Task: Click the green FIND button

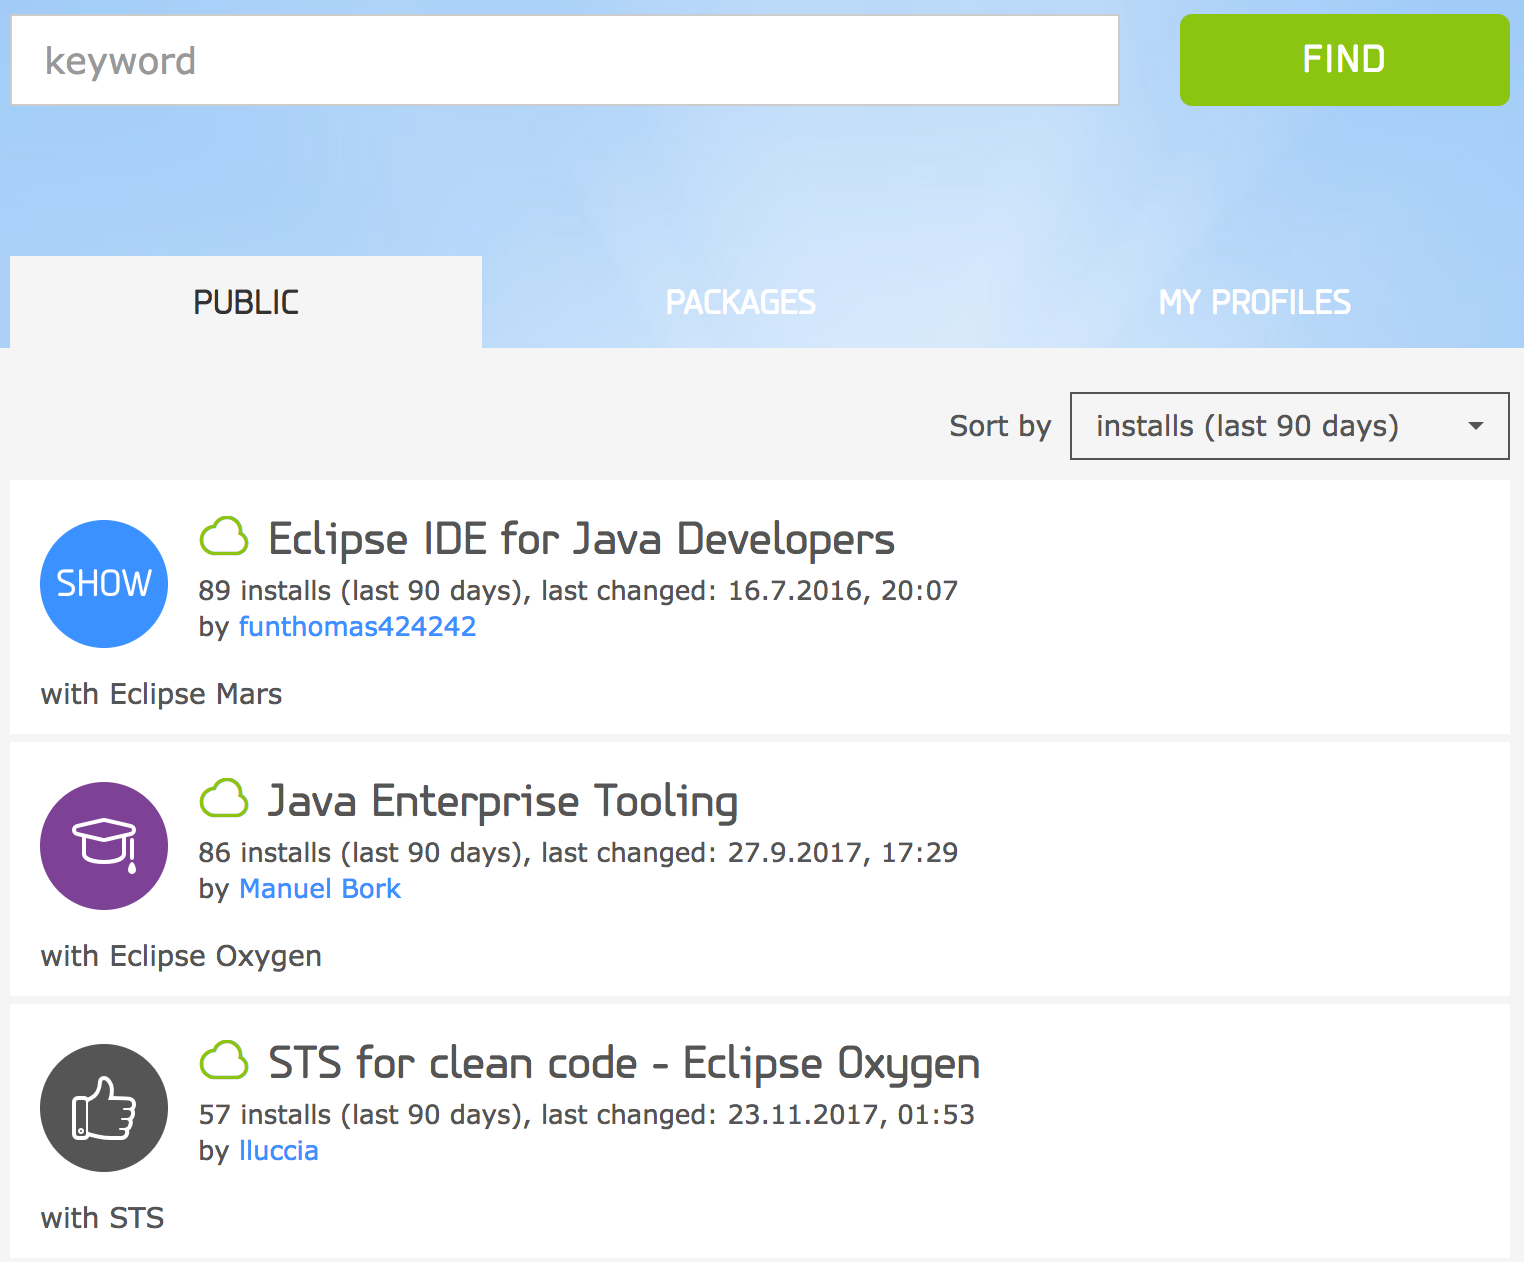Action: point(1345,60)
